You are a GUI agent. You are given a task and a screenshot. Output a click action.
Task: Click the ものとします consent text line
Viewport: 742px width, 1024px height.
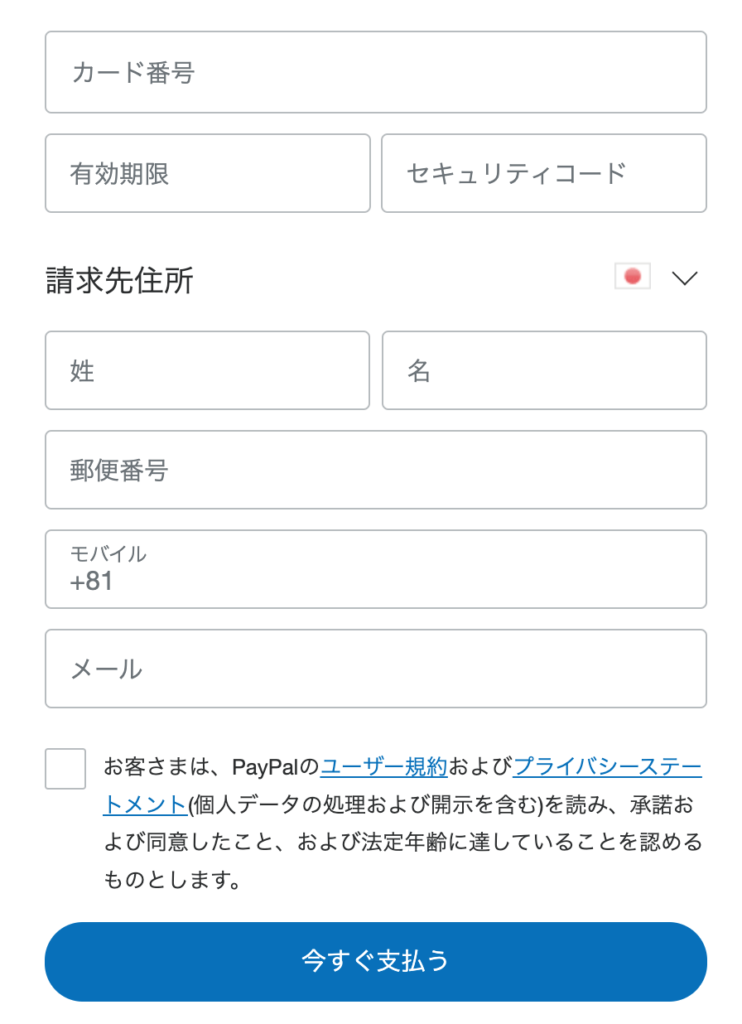172,880
